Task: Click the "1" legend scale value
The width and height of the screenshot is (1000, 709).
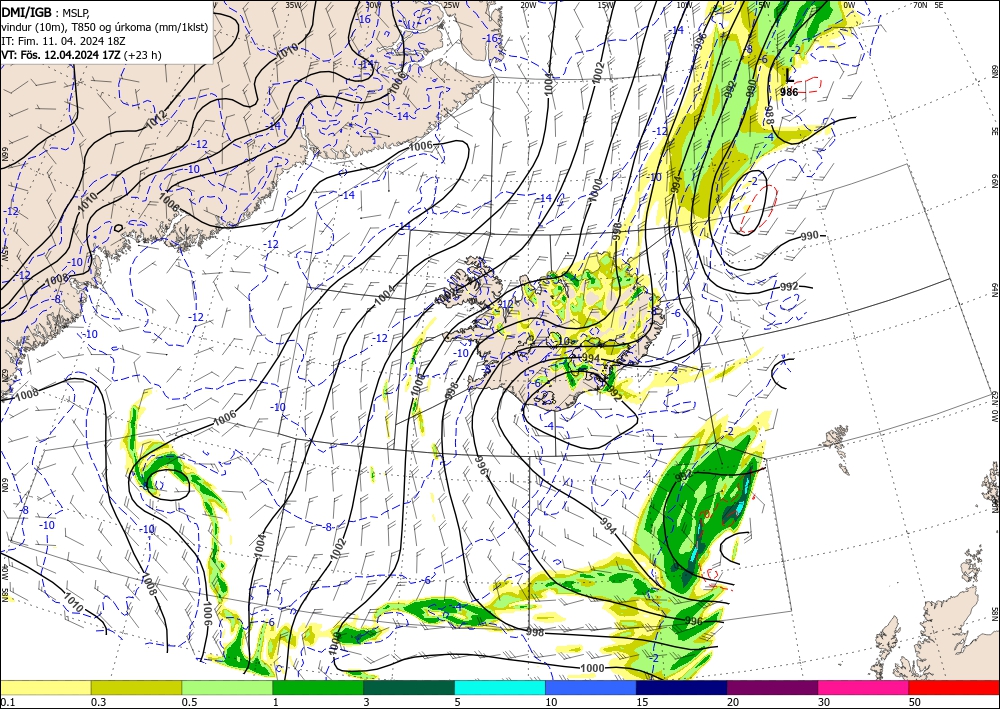Action: coord(276,702)
